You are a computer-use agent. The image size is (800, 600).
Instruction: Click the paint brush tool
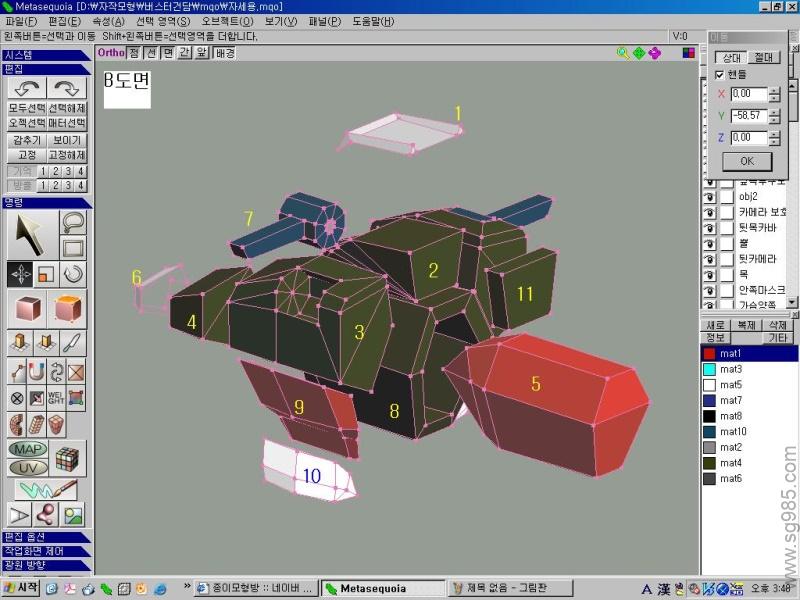46,490
